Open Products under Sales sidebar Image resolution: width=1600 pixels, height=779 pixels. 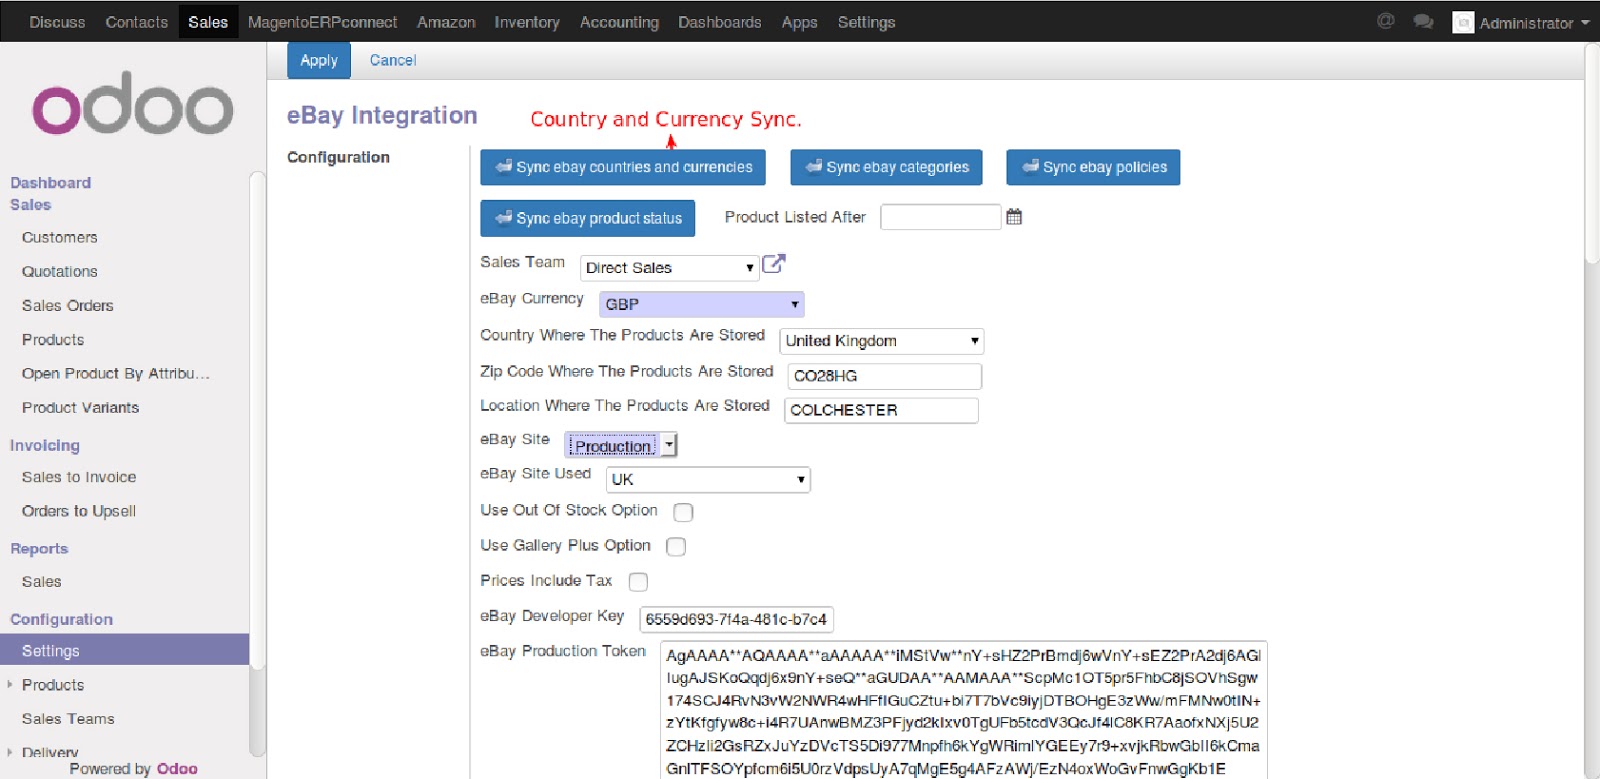(53, 339)
